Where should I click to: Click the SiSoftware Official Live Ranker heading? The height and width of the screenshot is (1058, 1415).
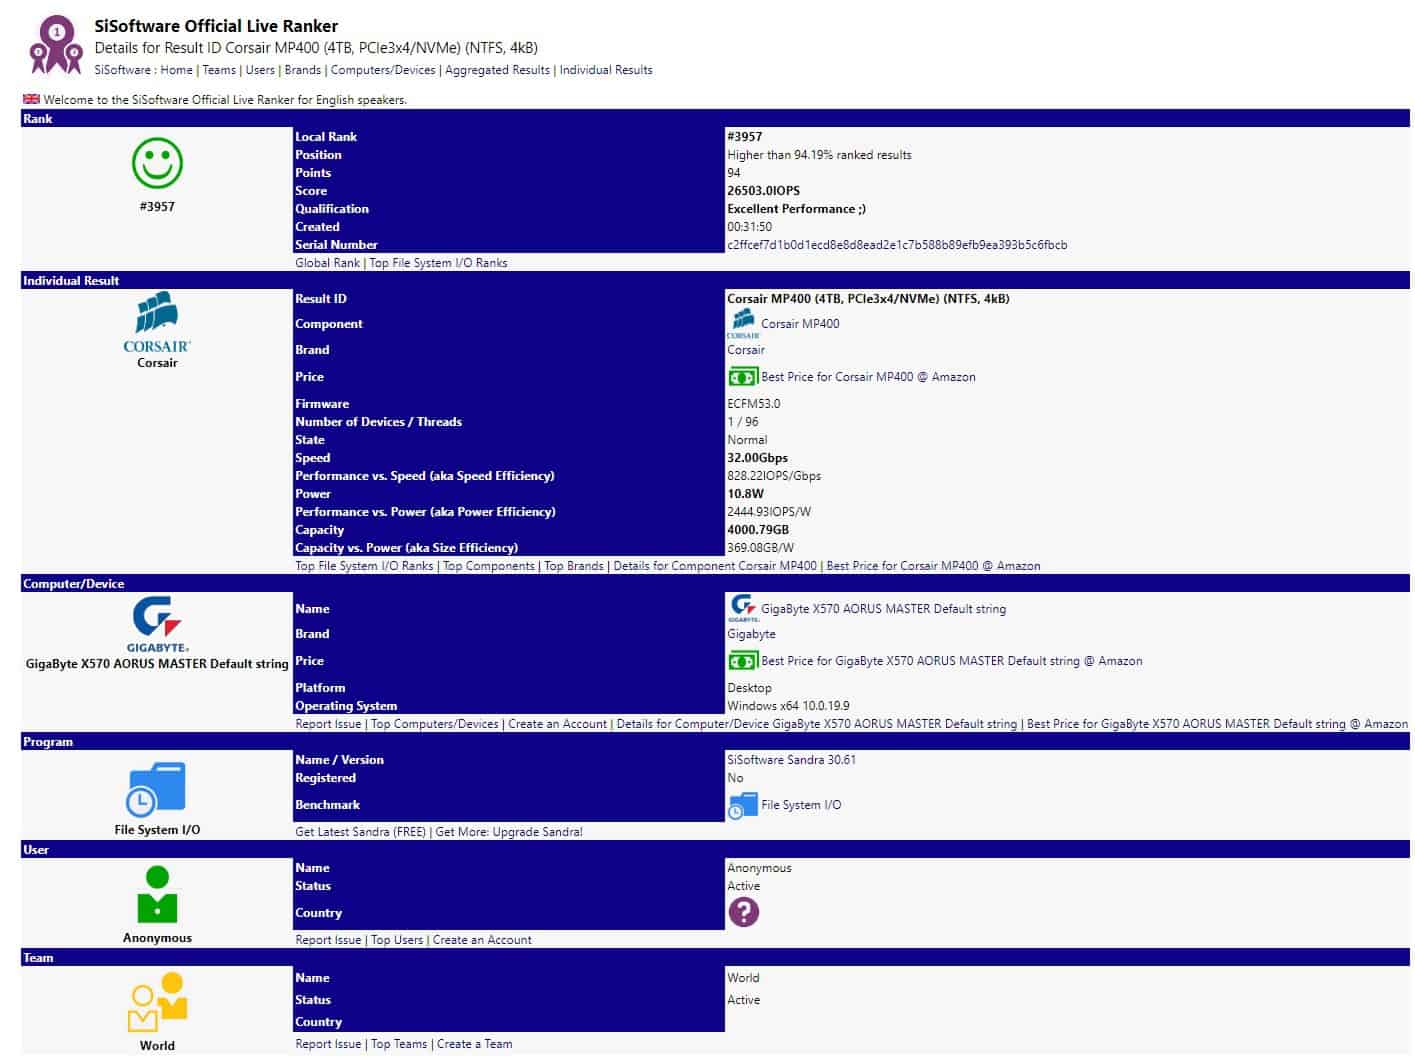(216, 26)
